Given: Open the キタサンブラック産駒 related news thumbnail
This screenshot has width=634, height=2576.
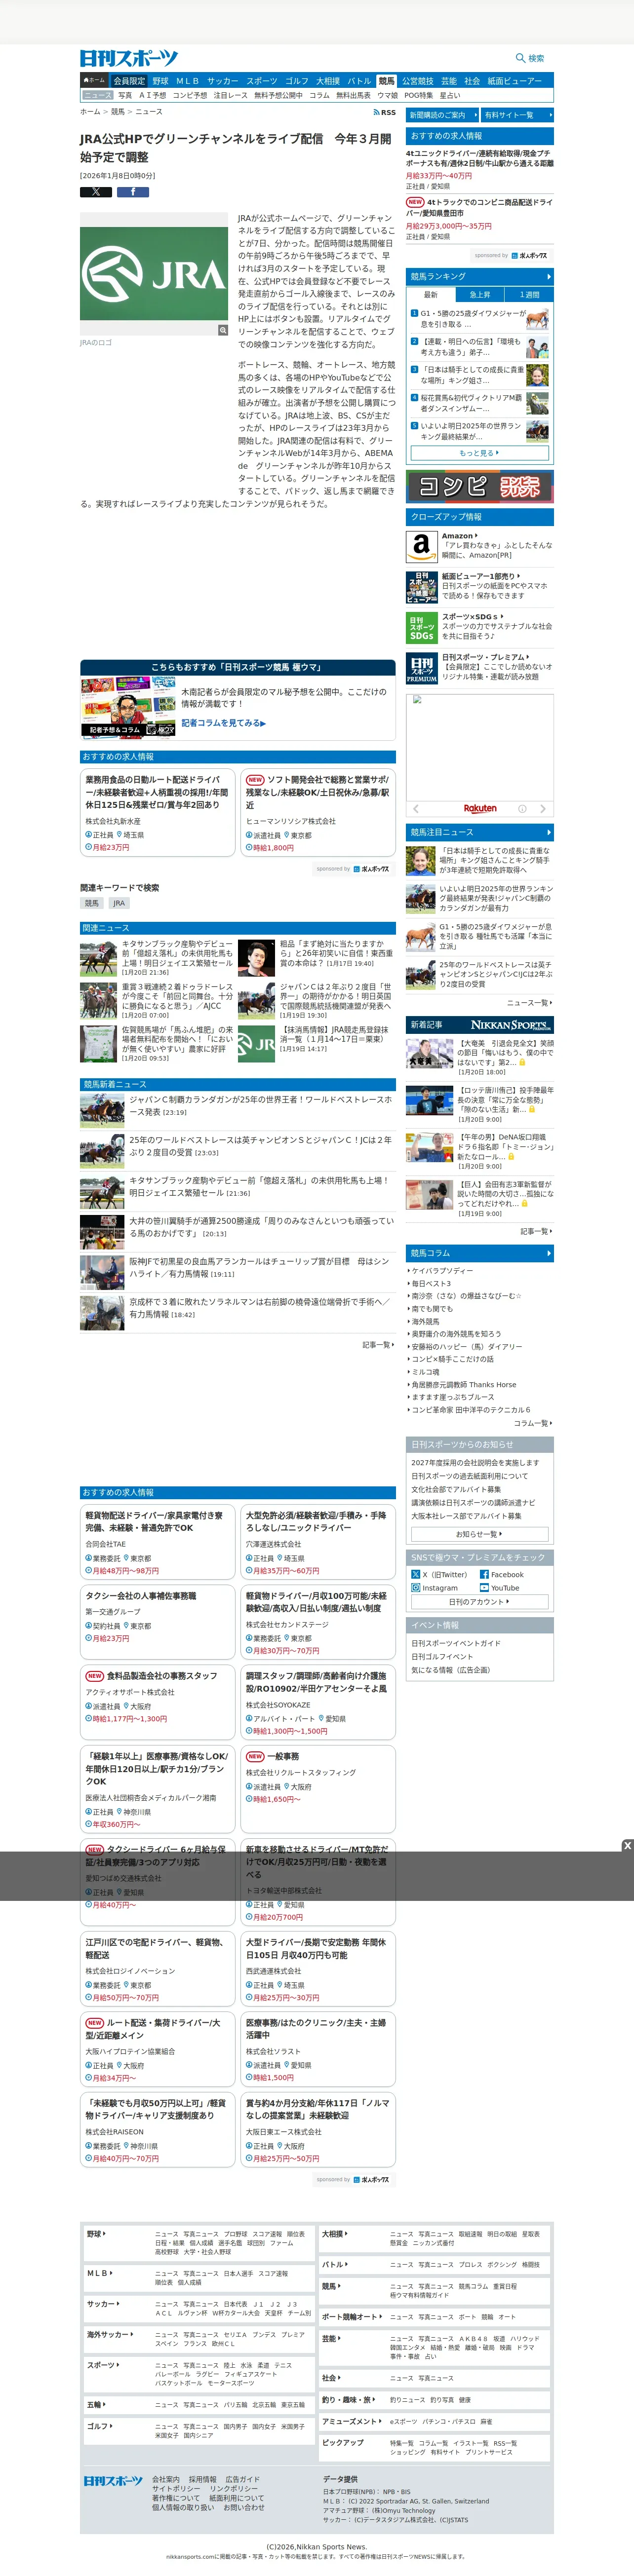Looking at the screenshot, I should (99, 957).
